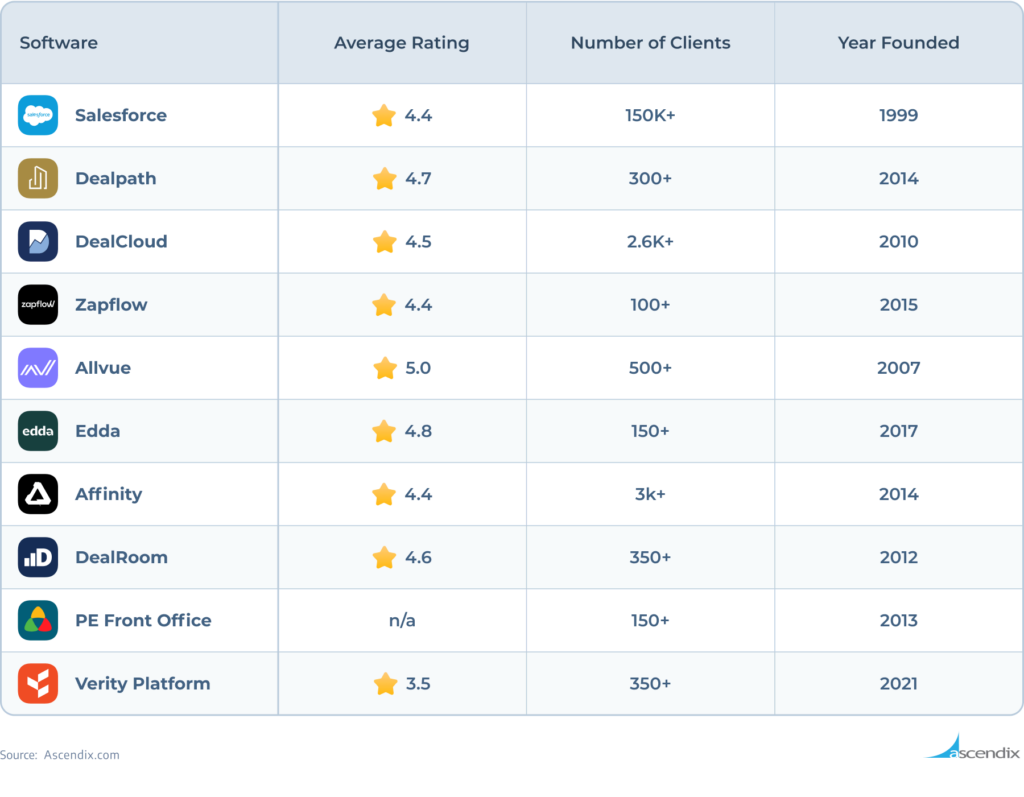Click the Verity Platform name text
The image size is (1024, 797).
pos(142,684)
